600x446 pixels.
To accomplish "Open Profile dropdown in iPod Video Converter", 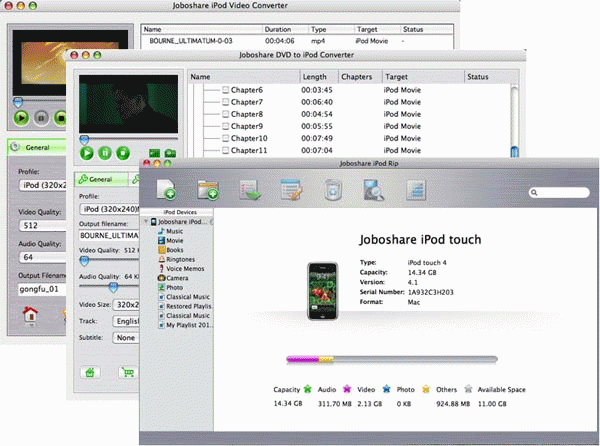I will point(42,185).
